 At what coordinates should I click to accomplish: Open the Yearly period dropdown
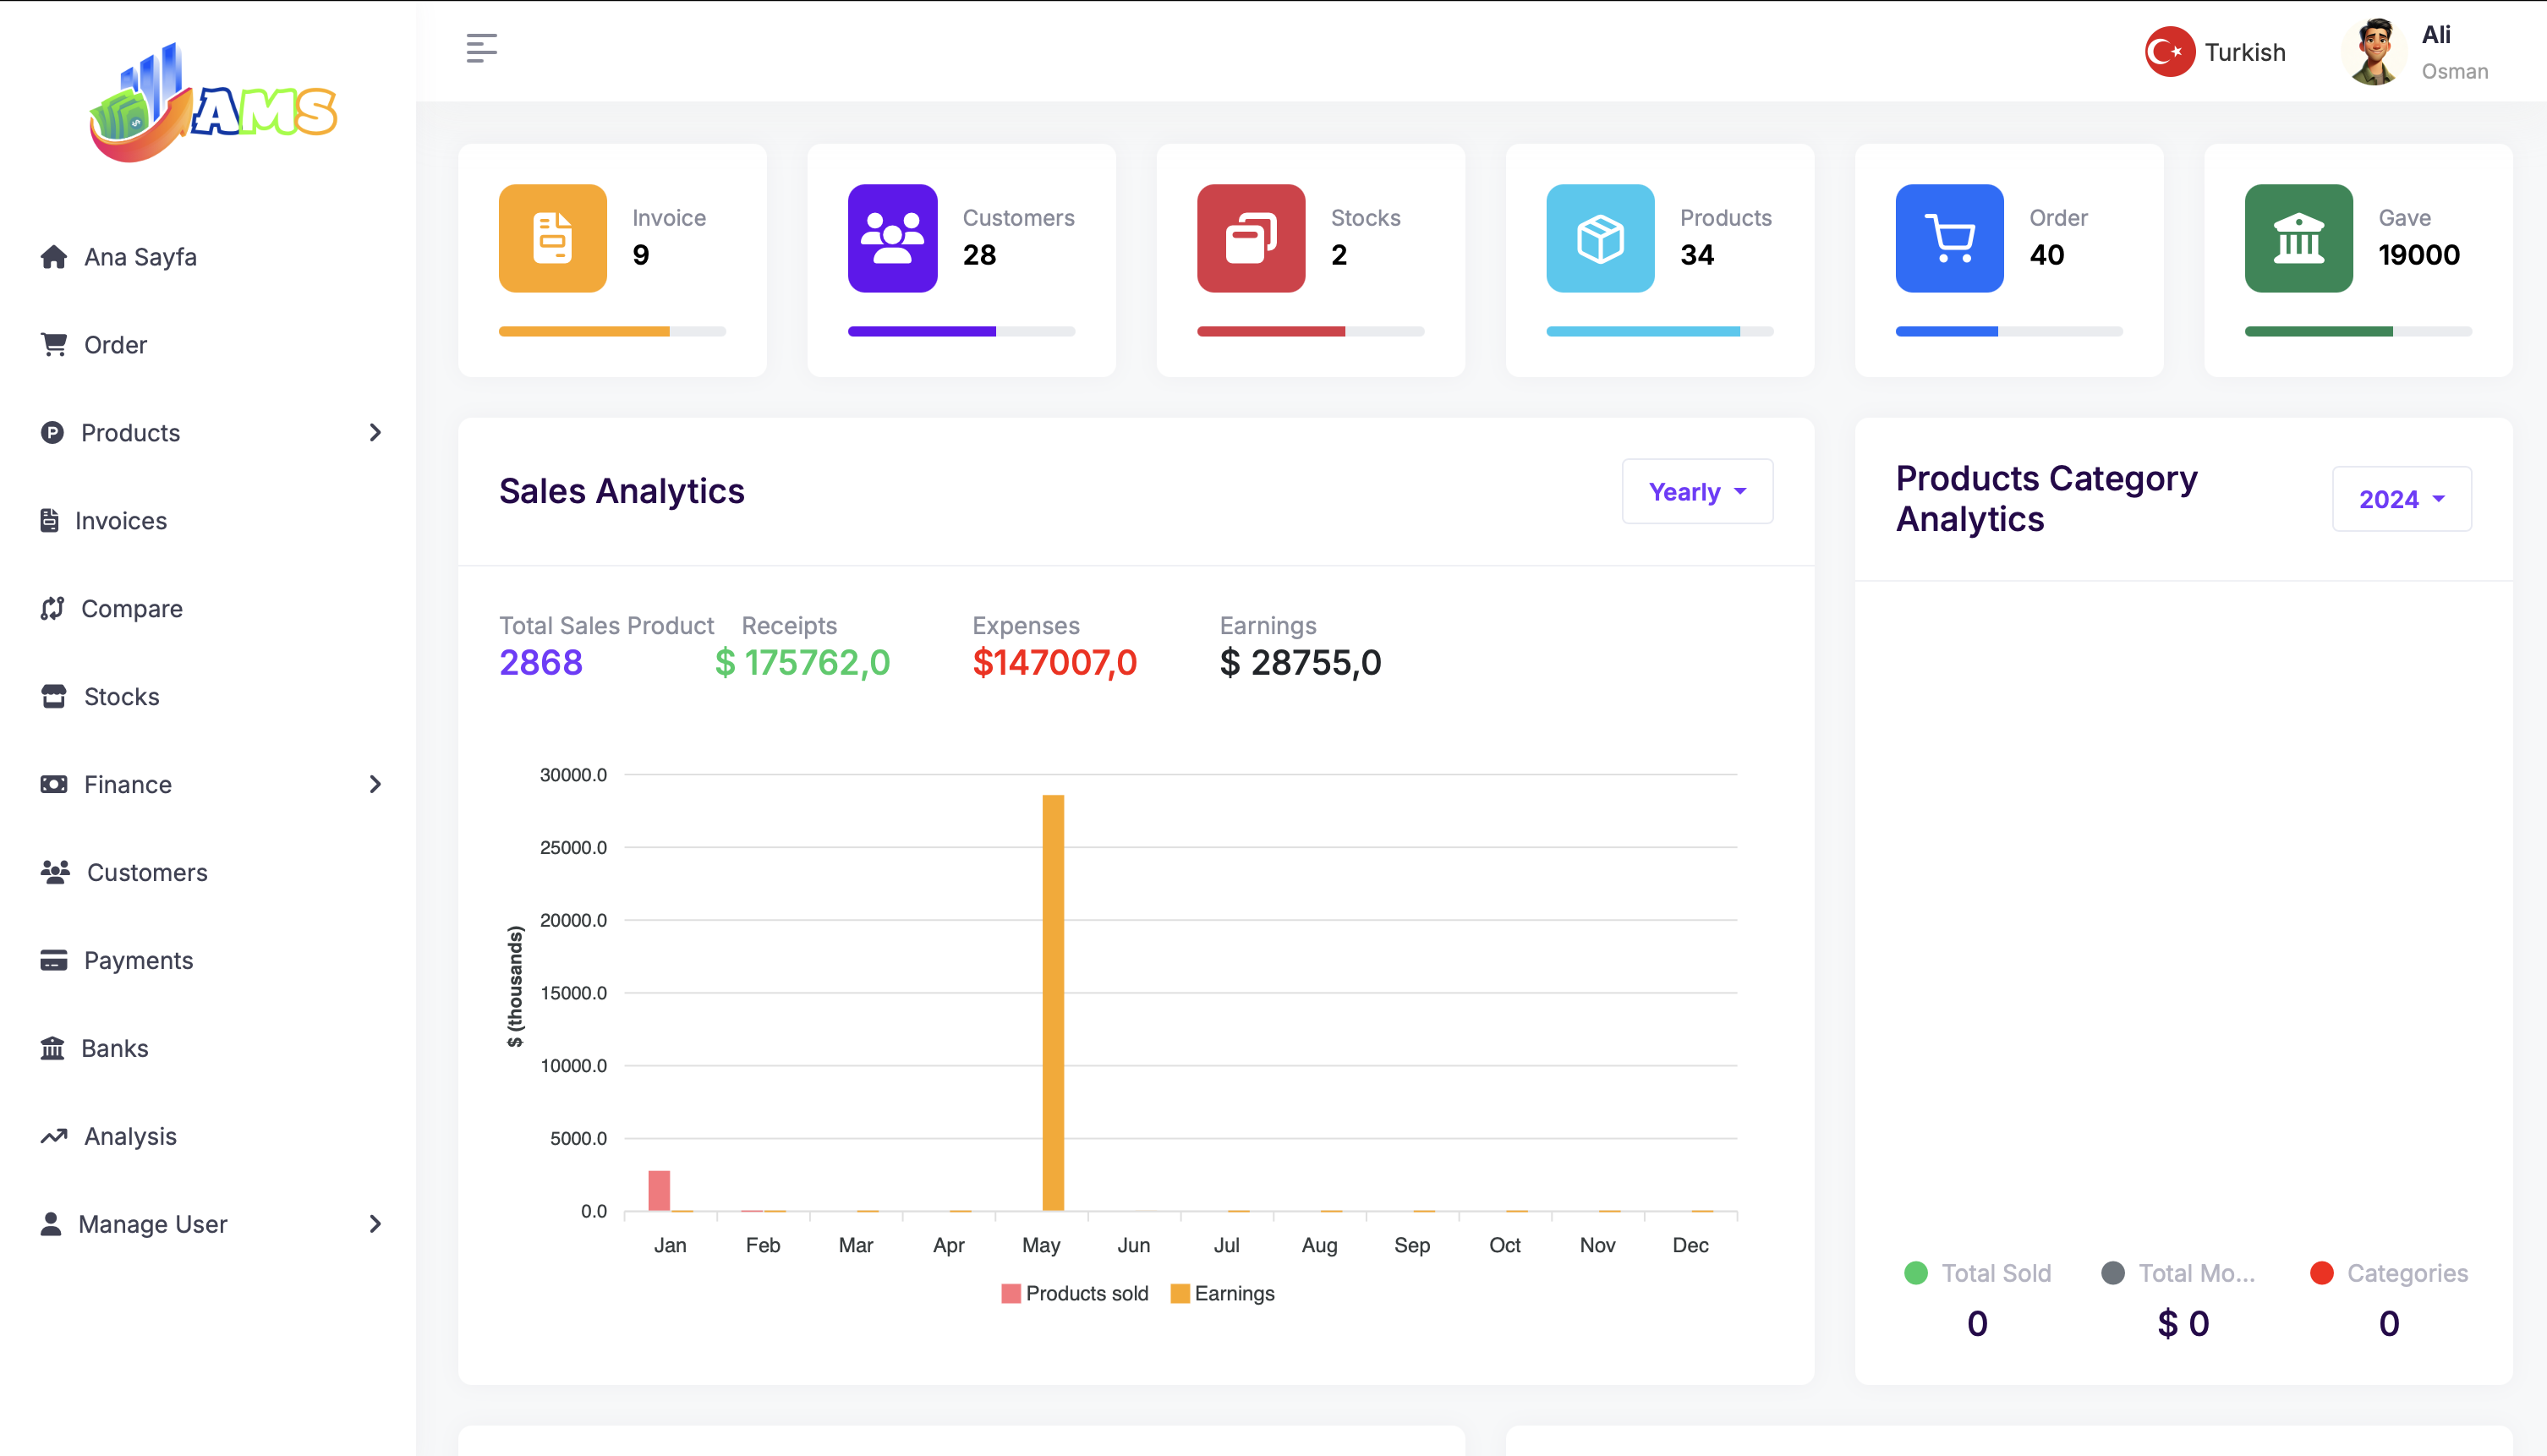pyautogui.click(x=1697, y=491)
